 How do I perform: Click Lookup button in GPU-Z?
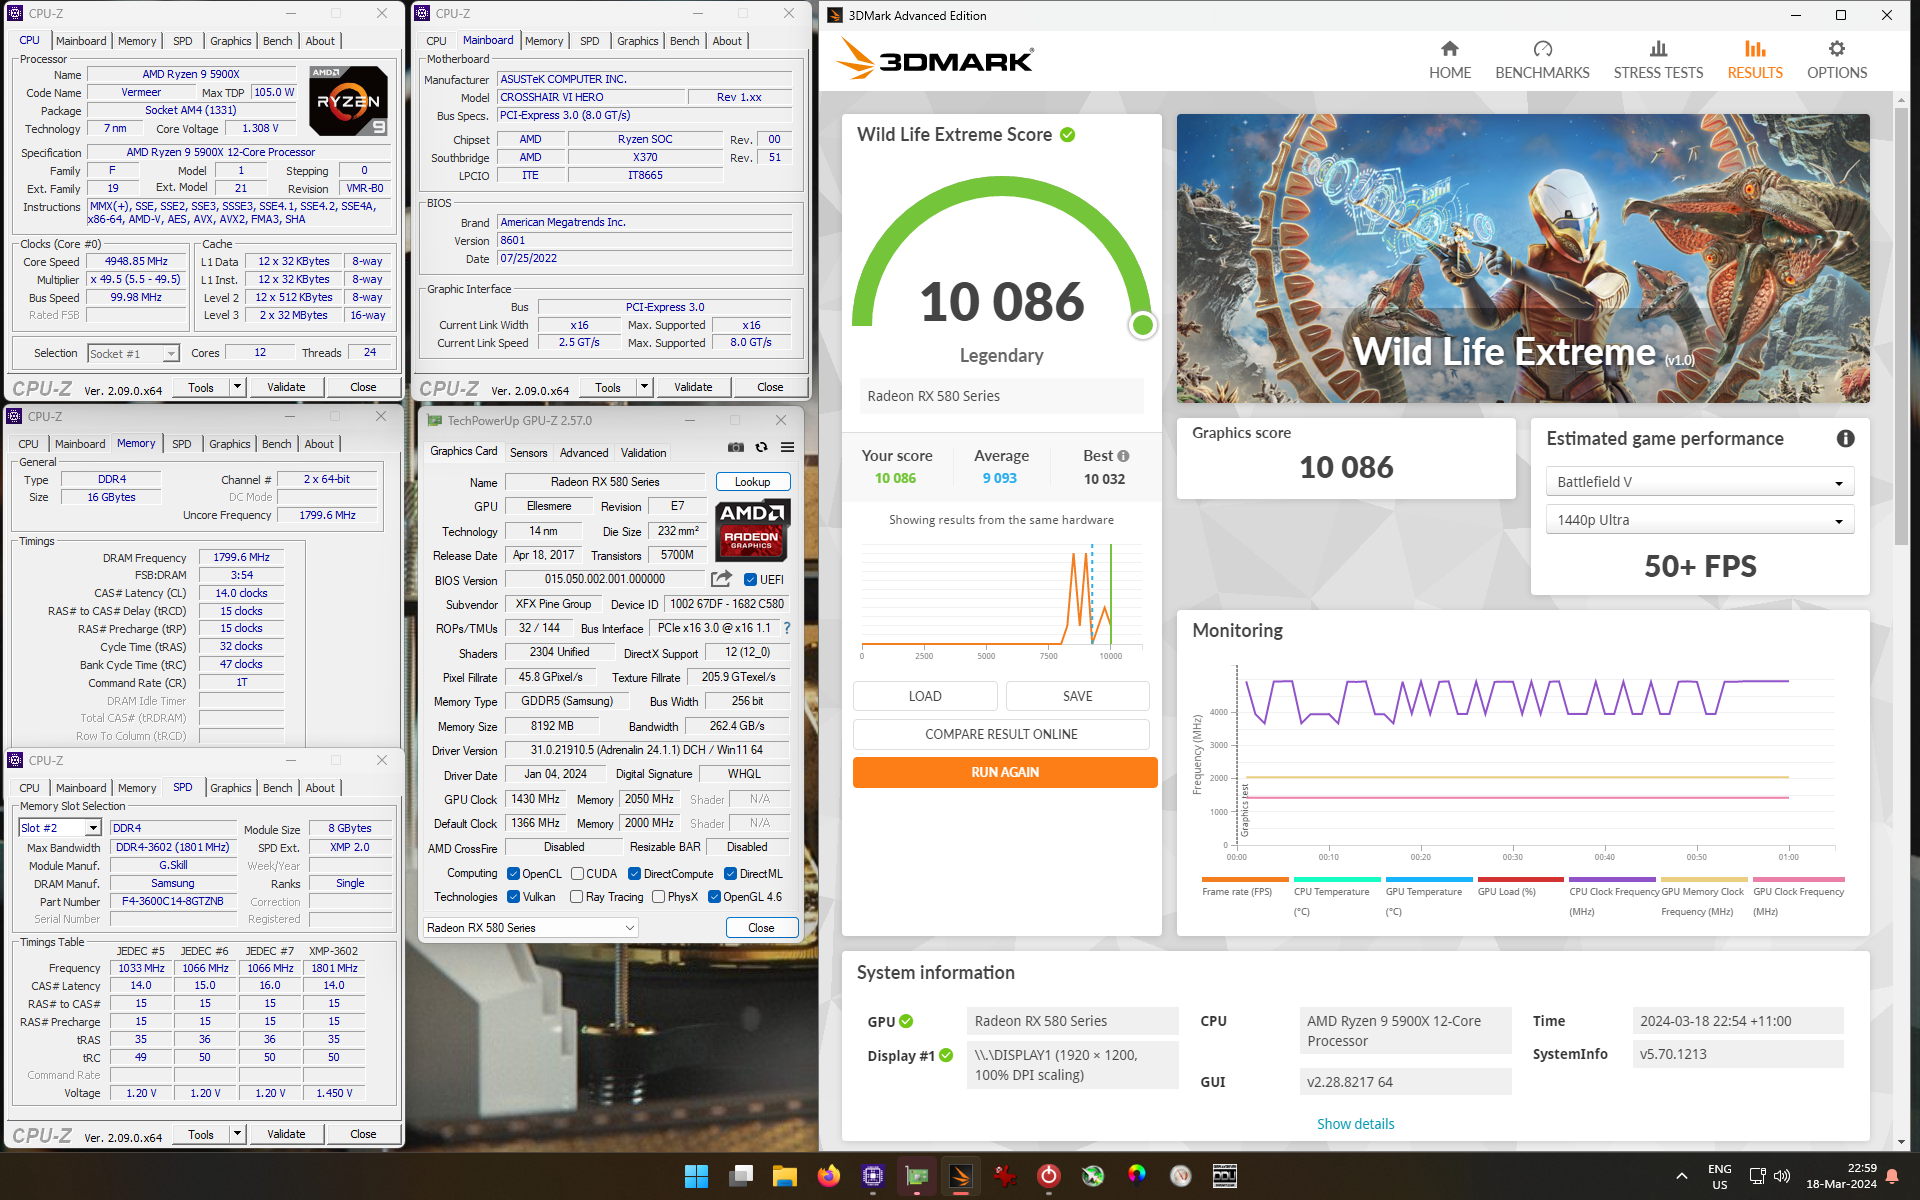tap(752, 481)
